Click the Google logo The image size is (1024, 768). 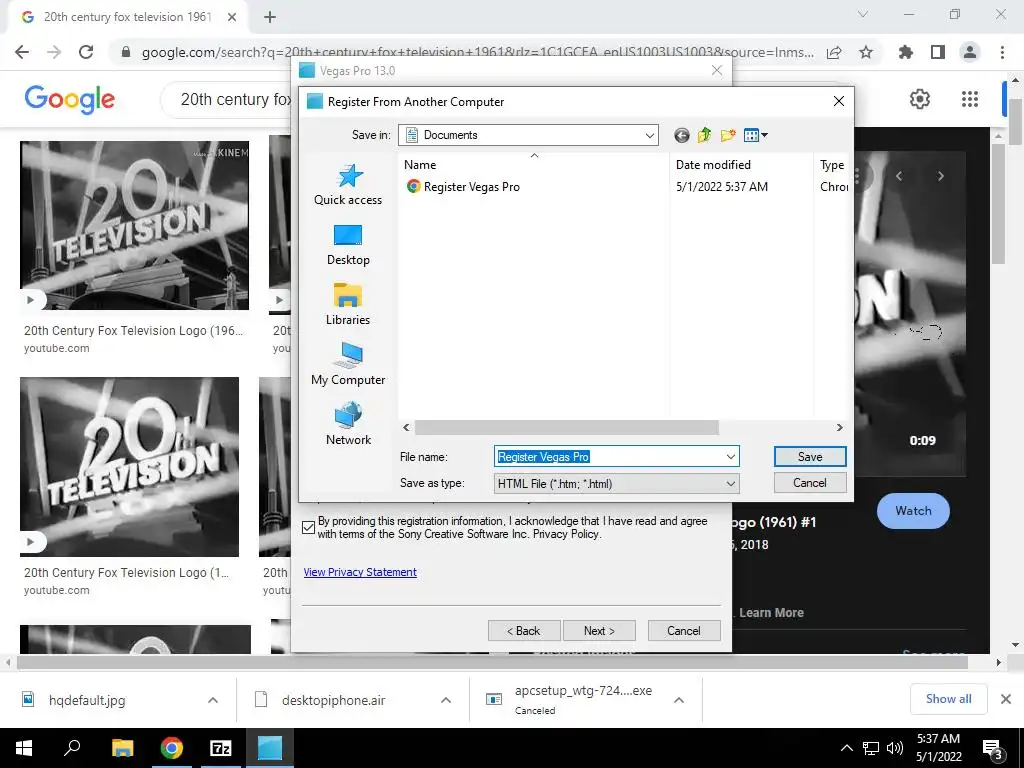tap(69, 99)
